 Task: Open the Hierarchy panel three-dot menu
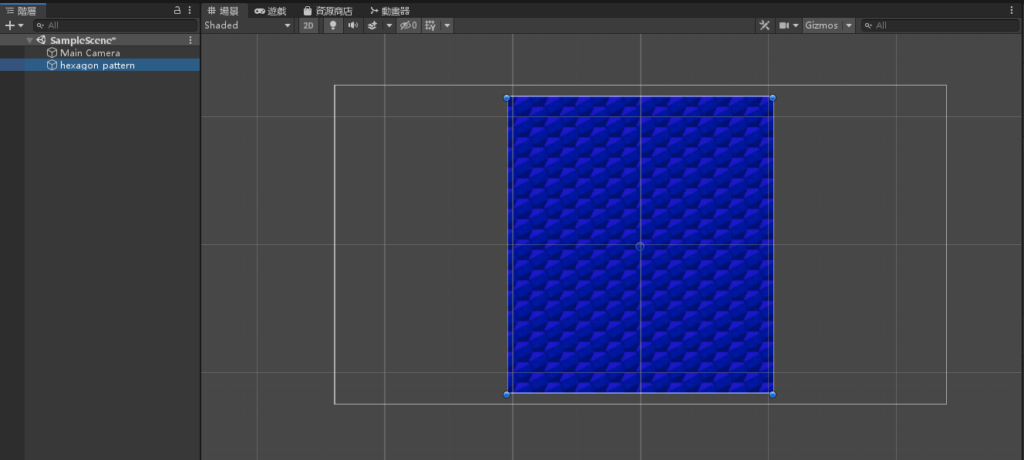tap(190, 10)
